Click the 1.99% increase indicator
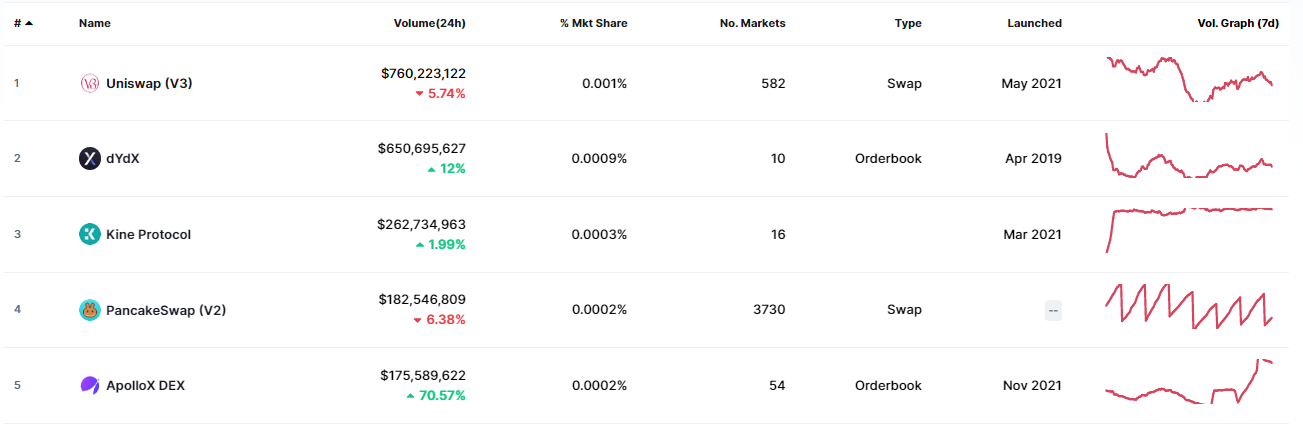The width and height of the screenshot is (1303, 428). click(440, 244)
